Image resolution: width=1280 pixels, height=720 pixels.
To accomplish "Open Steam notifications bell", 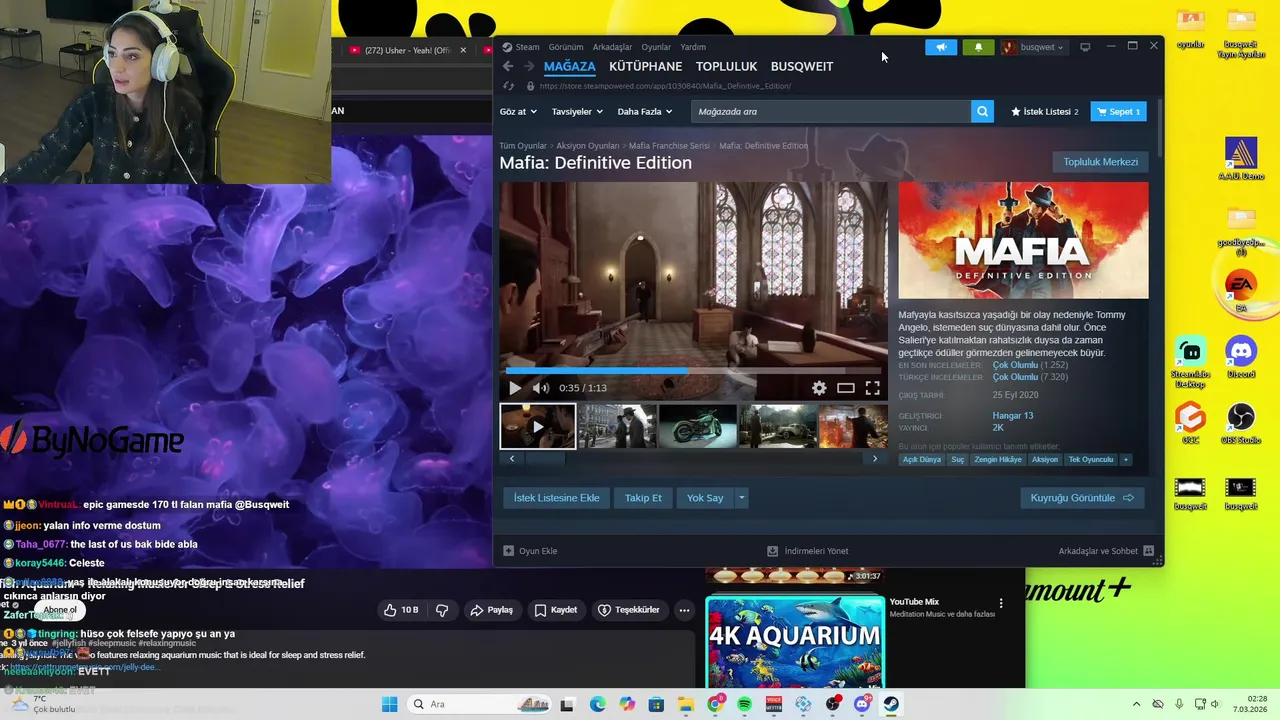I will pos(978,47).
